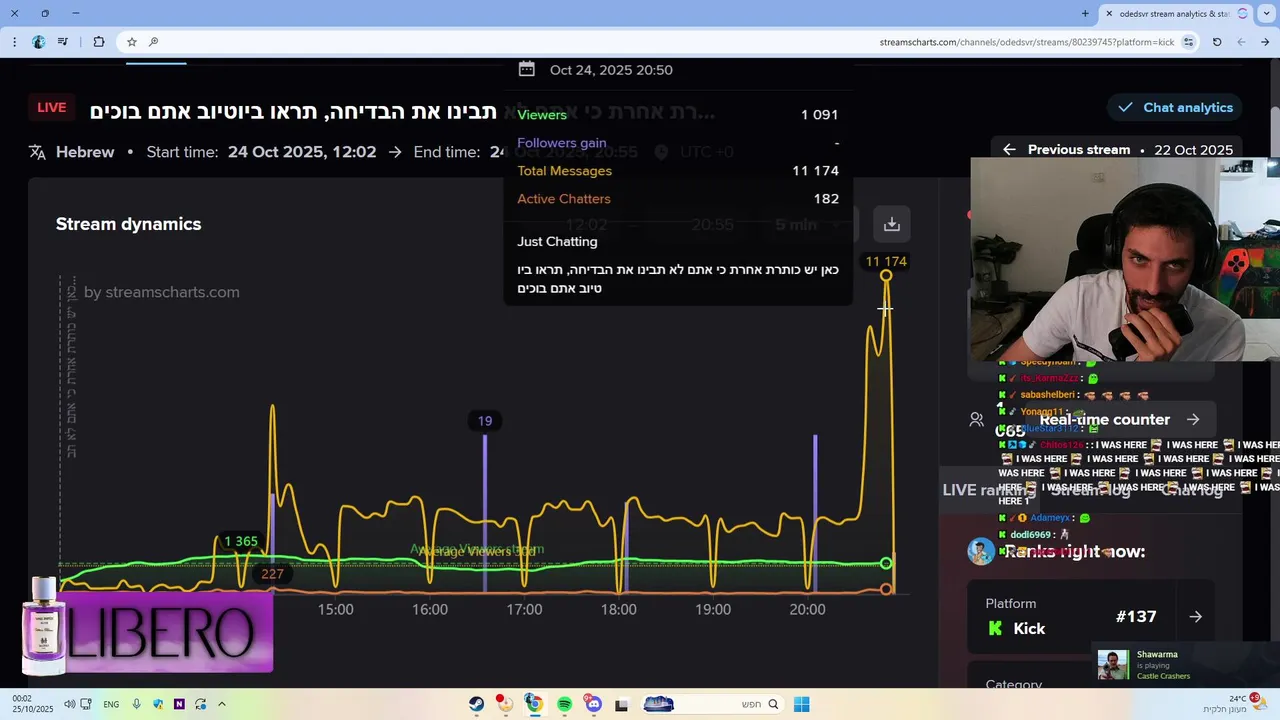The height and width of the screenshot is (720, 1280).
Task: Click the 1 365 viewers label on chart
Action: point(241,541)
